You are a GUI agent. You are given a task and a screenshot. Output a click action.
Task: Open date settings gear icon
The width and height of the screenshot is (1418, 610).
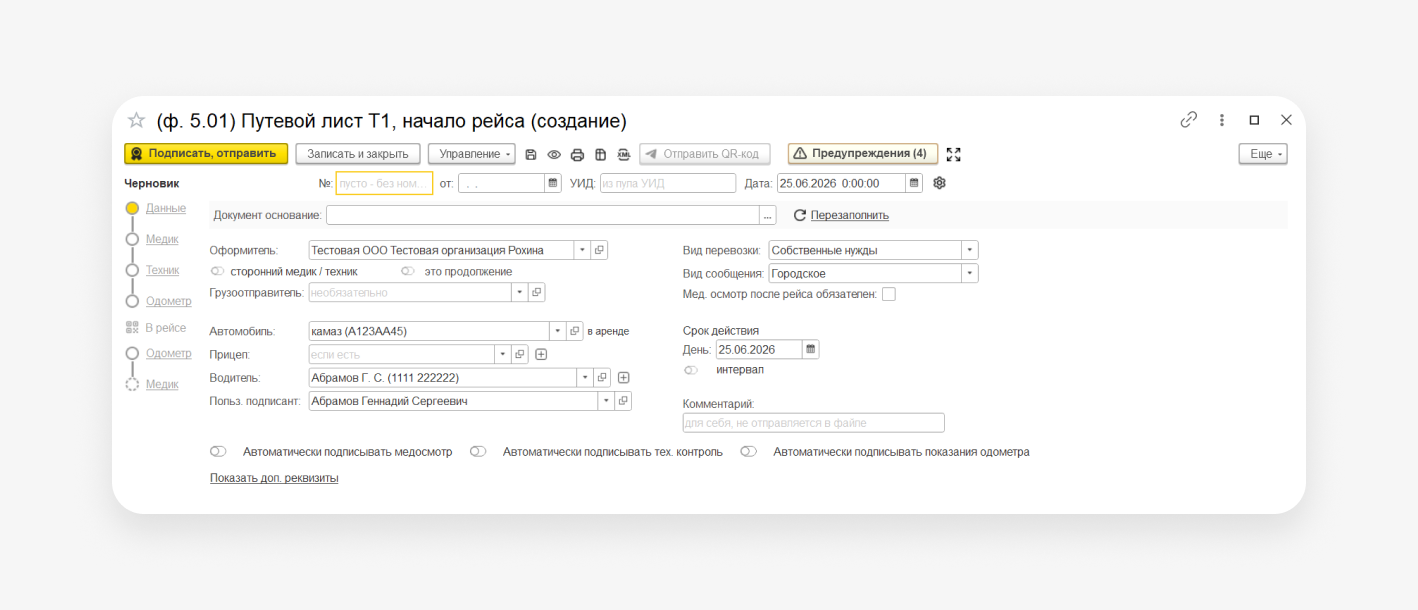point(939,183)
